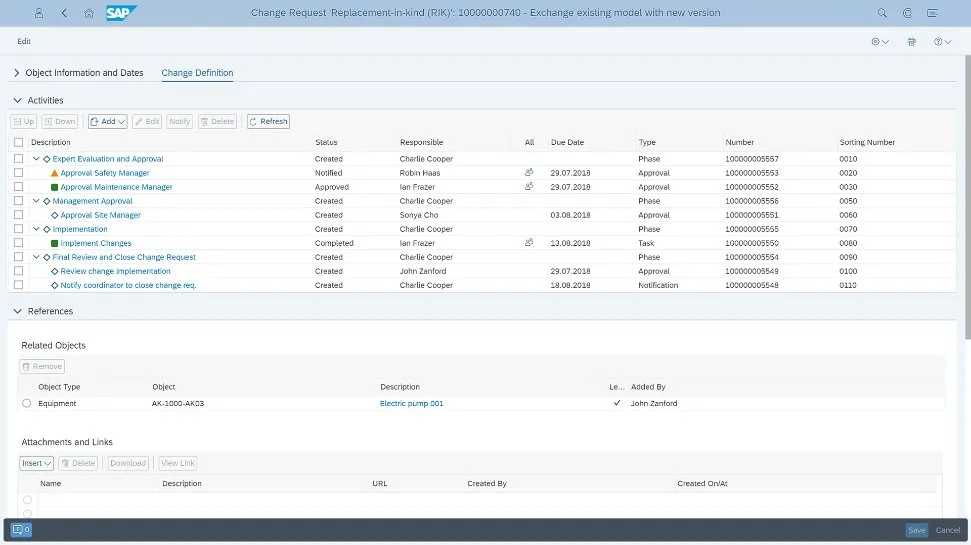Click the orange warning icon beside Approval Safety Manager

pos(54,173)
